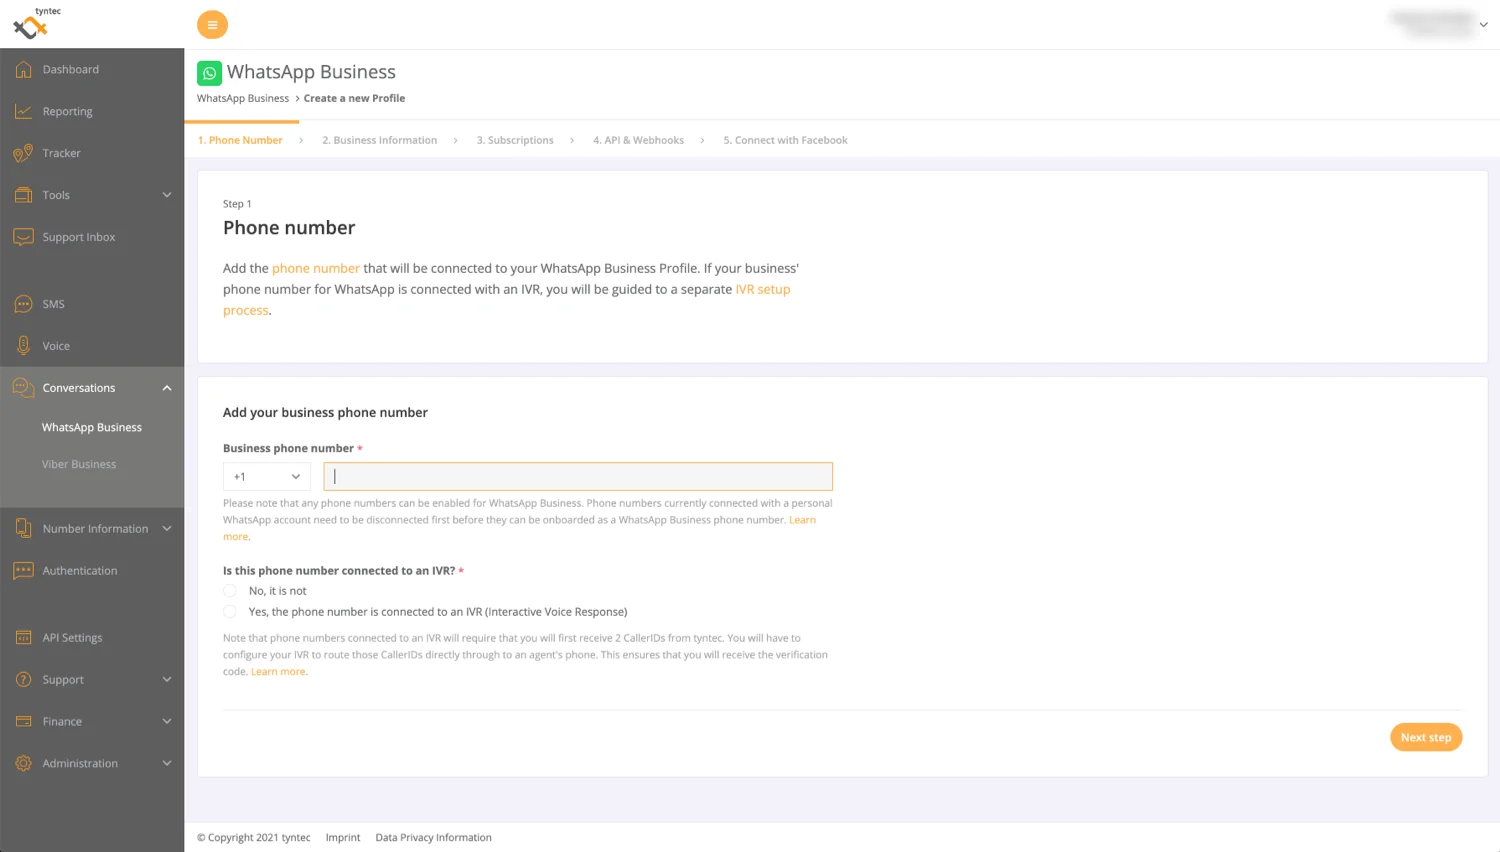The height and width of the screenshot is (852, 1500).
Task: Click the Tracker location pin icon
Action: (23, 153)
